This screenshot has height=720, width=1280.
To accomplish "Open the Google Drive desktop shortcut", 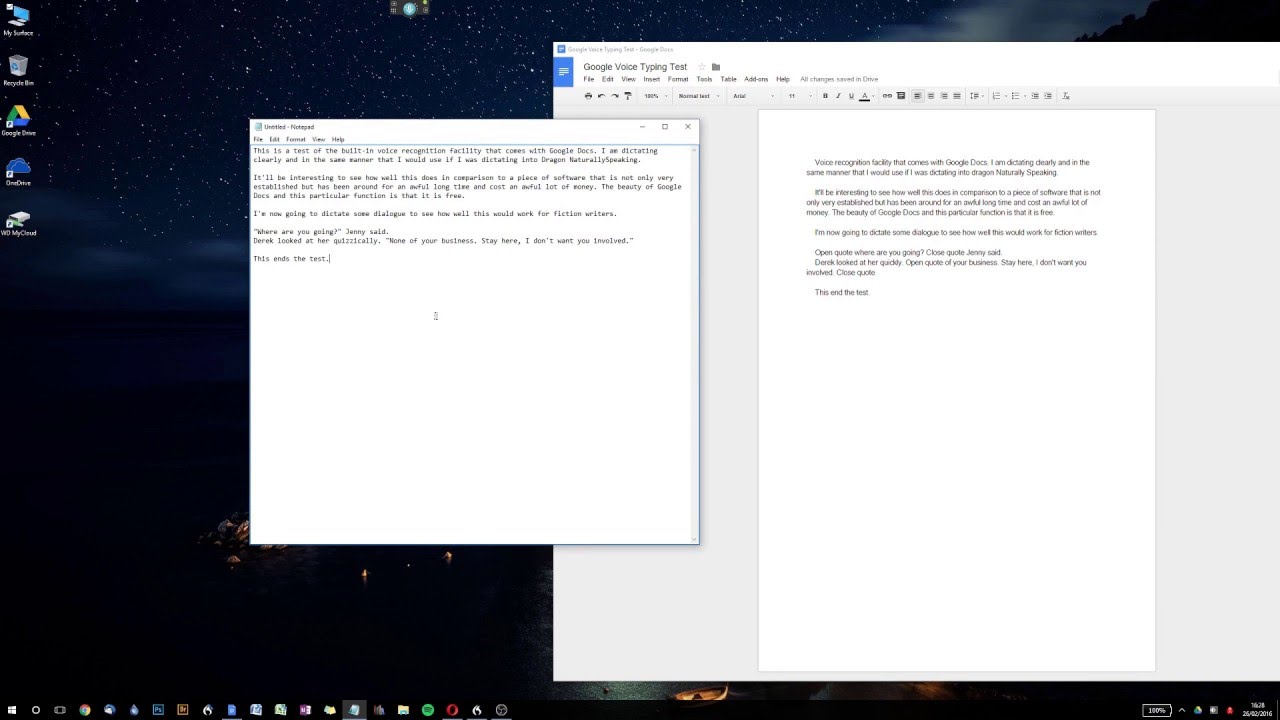I will tap(18, 121).
